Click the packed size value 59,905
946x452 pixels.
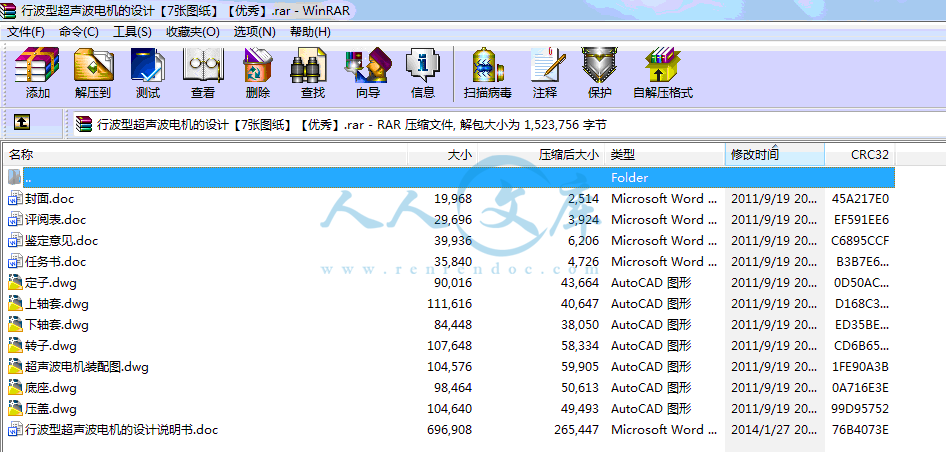pos(580,367)
